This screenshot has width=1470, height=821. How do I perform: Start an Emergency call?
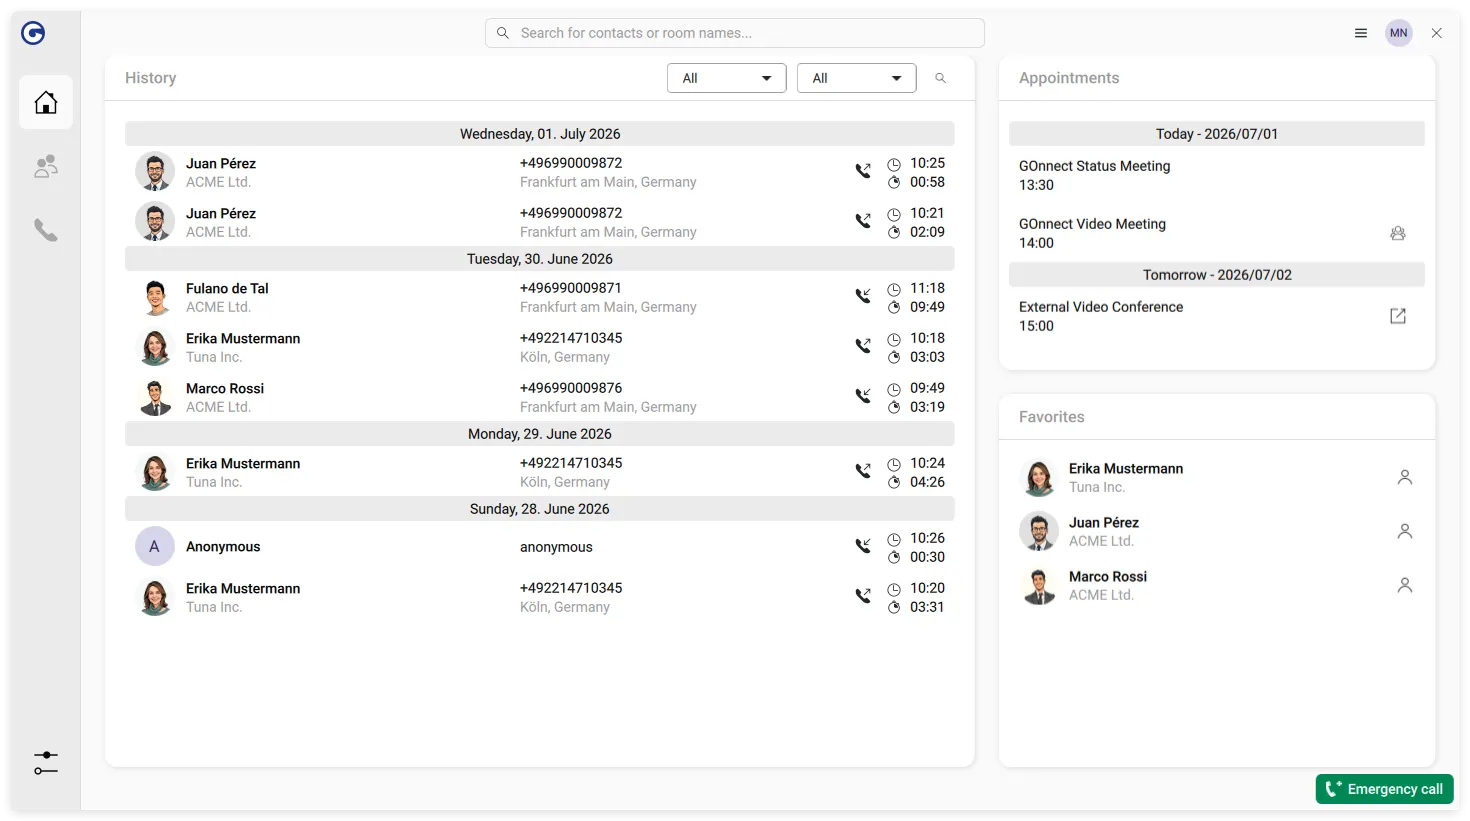(1385, 789)
